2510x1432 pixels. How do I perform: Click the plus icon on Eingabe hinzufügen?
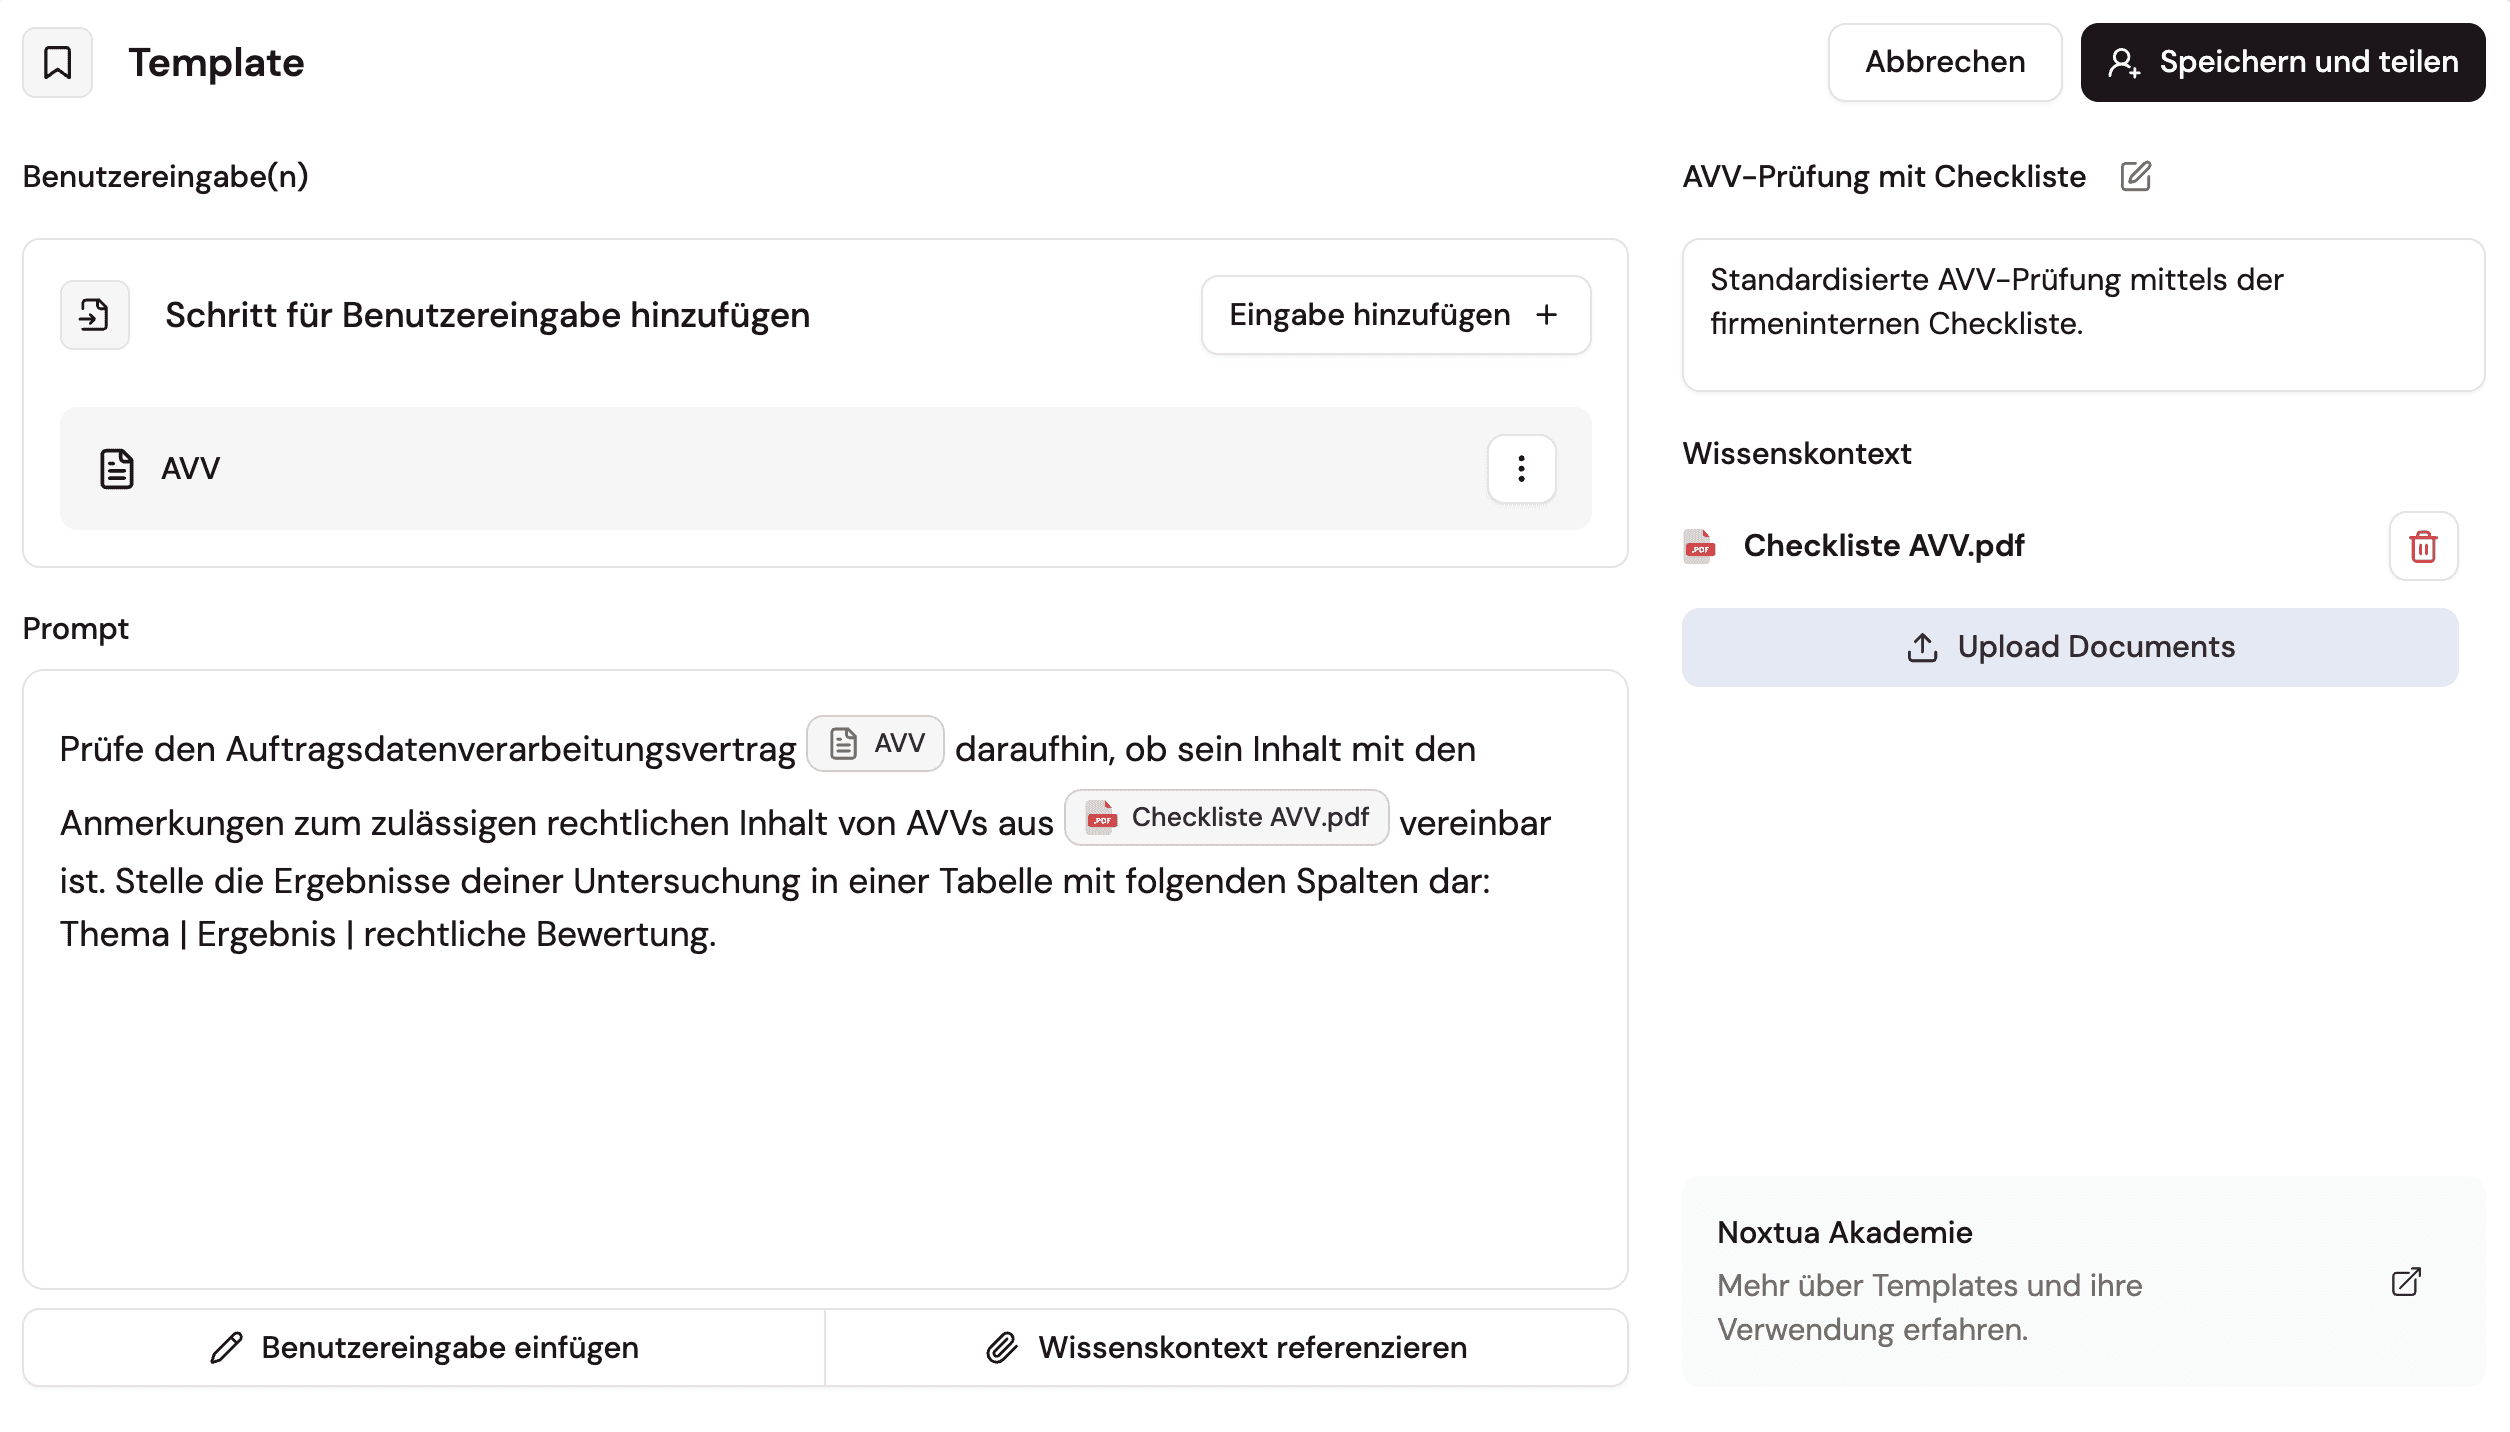1547,315
